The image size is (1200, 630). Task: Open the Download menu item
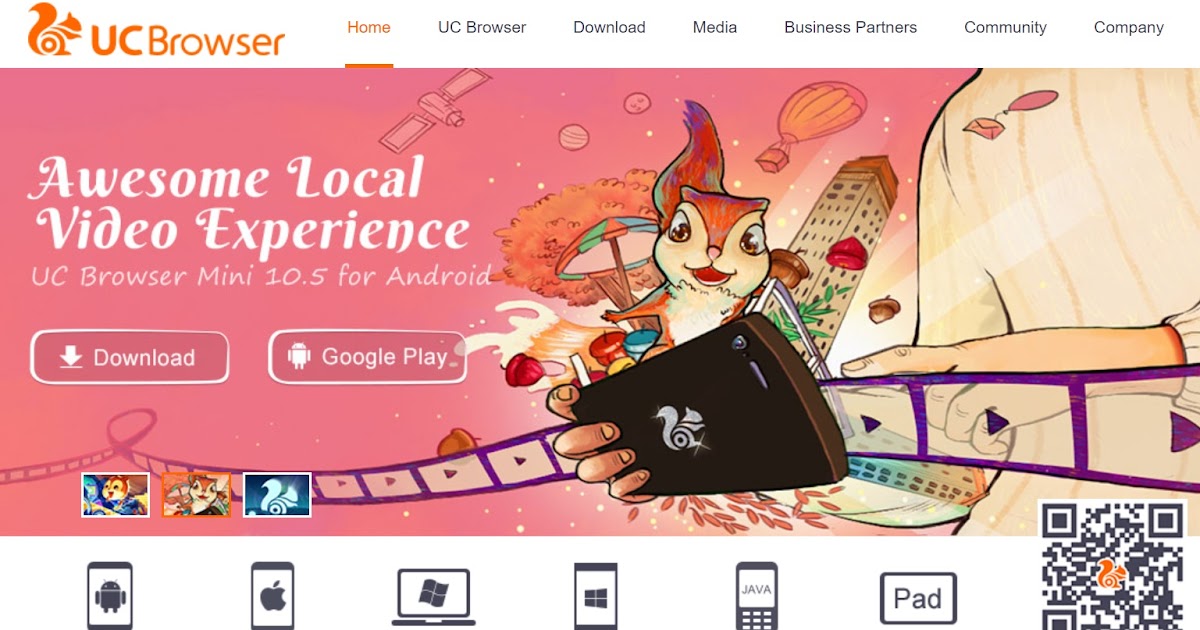point(609,27)
